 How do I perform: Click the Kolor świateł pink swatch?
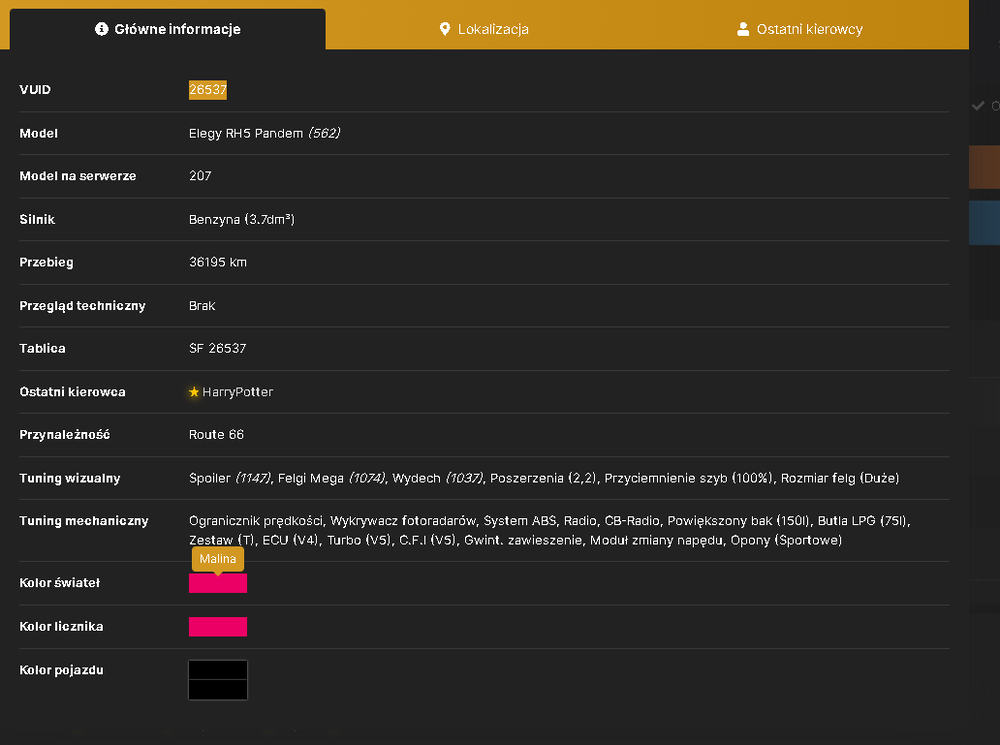click(x=217, y=583)
